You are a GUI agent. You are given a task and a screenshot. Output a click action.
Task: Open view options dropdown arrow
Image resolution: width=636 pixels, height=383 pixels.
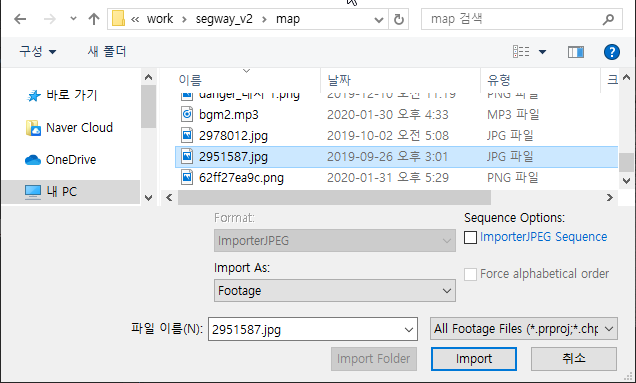click(x=542, y=52)
